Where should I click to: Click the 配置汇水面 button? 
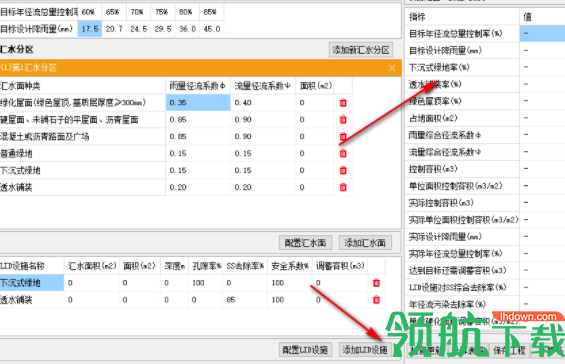coord(305,243)
